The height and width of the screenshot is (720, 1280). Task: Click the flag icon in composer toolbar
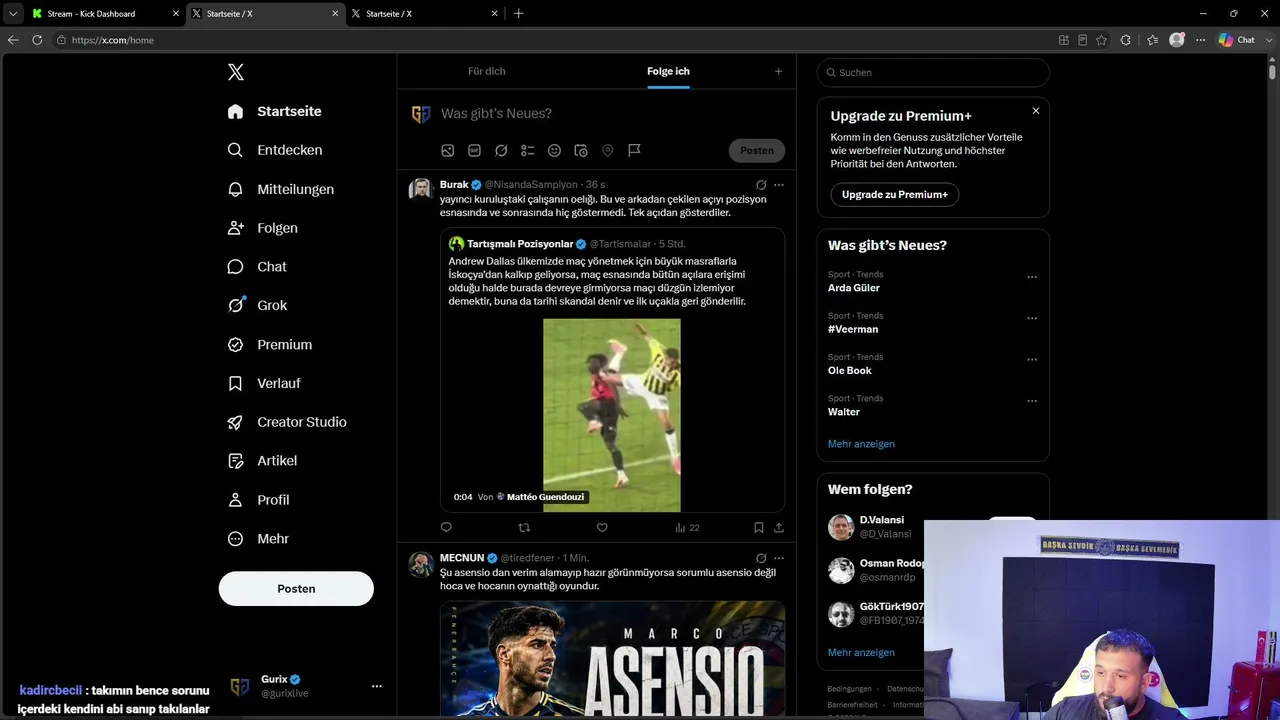(634, 150)
